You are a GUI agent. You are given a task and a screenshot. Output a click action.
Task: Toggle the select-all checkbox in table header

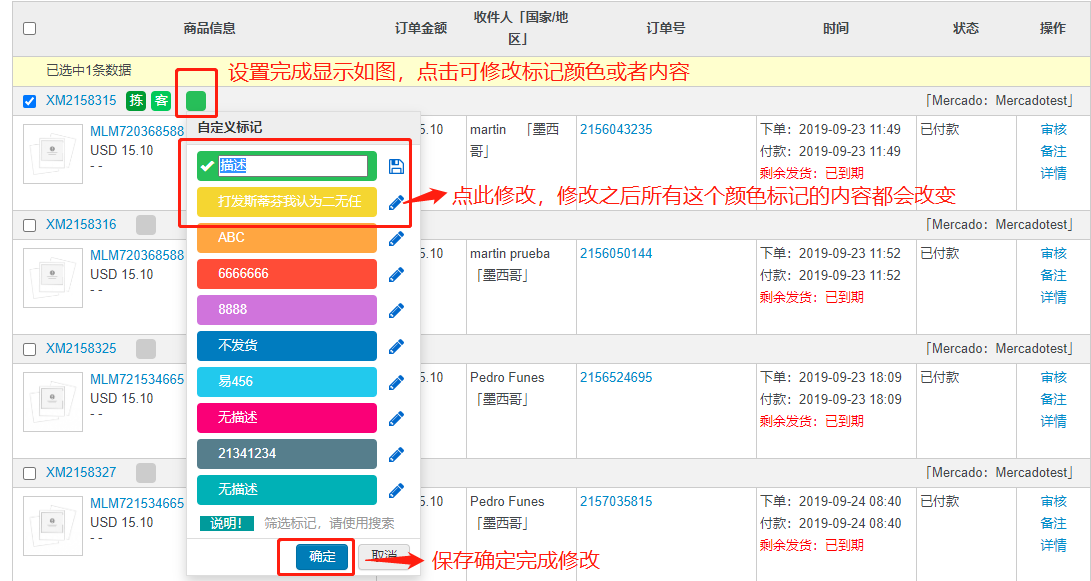coord(29,28)
